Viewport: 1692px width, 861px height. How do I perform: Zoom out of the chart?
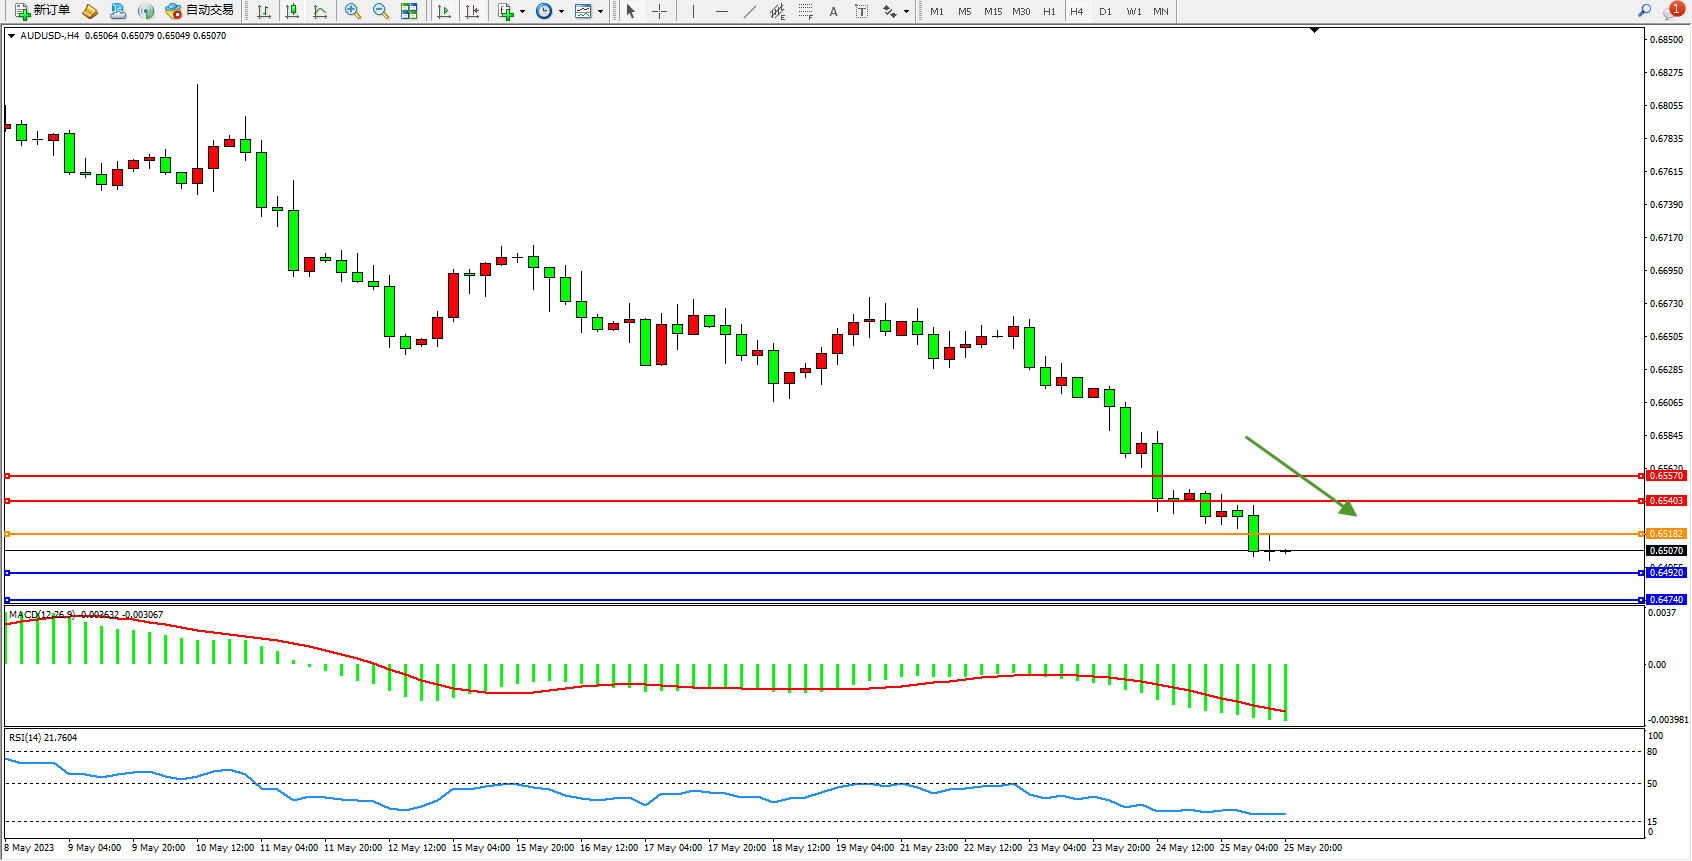pyautogui.click(x=381, y=11)
